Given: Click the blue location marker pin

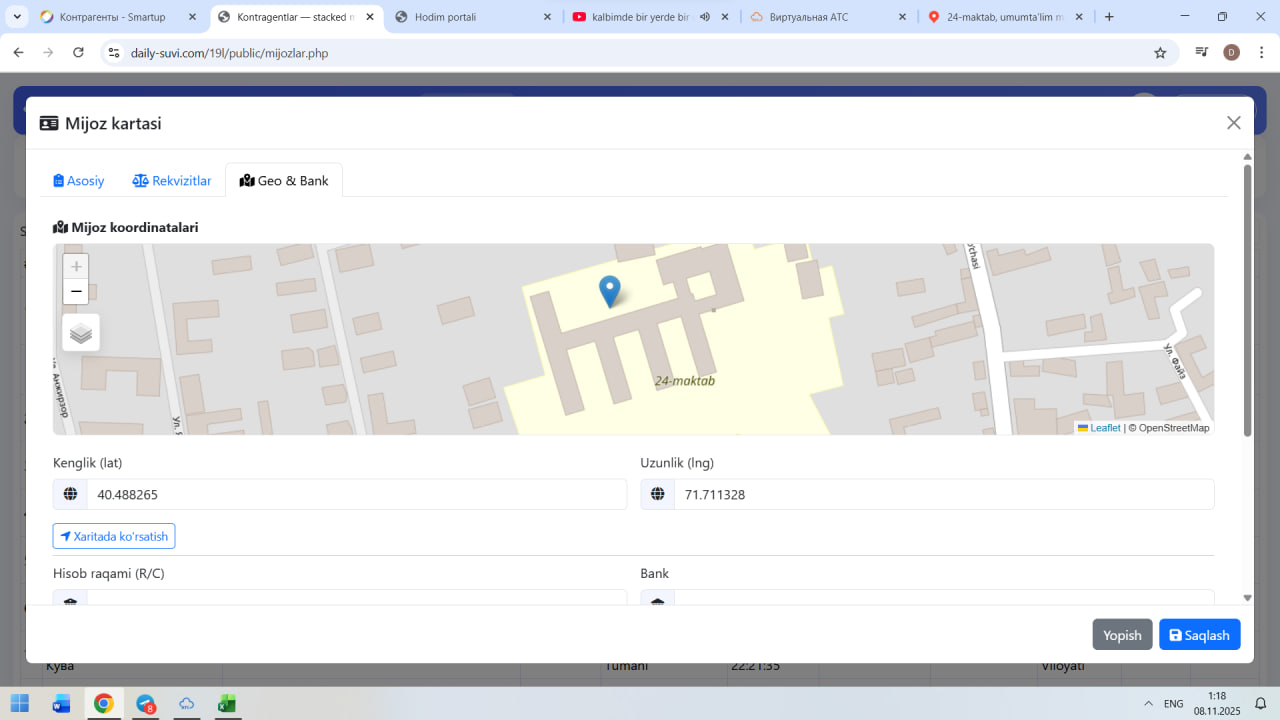Looking at the screenshot, I should click(609, 291).
